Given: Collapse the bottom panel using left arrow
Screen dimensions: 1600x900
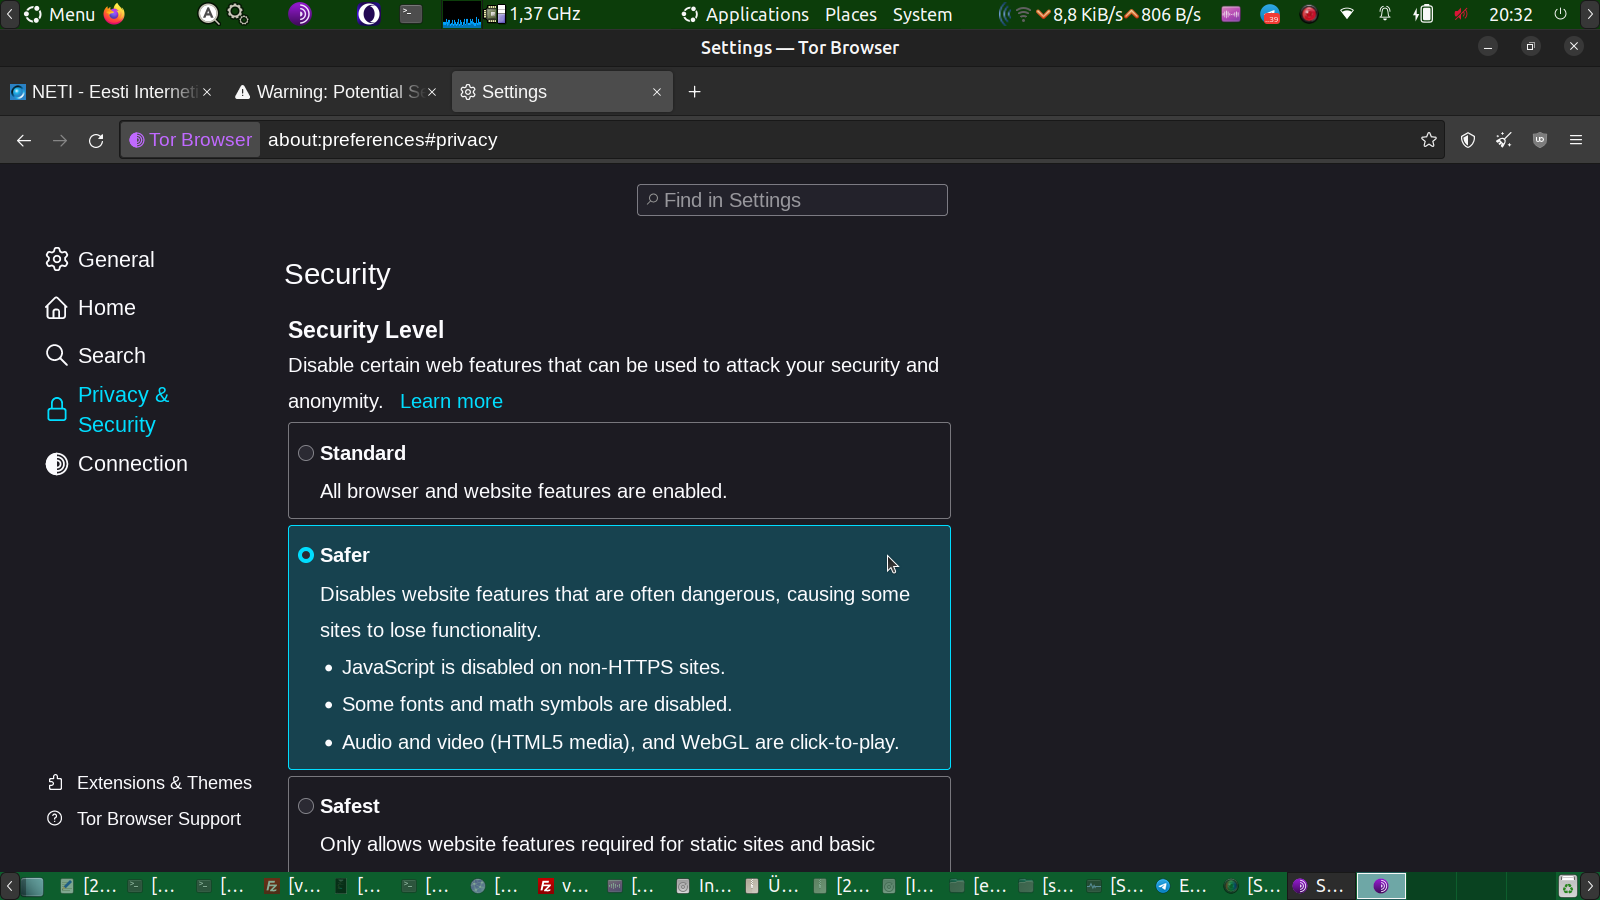Looking at the screenshot, I should coord(9,886).
